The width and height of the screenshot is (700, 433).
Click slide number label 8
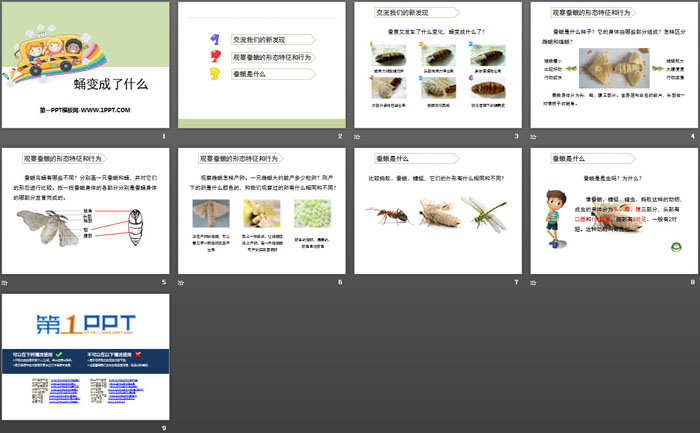(x=693, y=282)
